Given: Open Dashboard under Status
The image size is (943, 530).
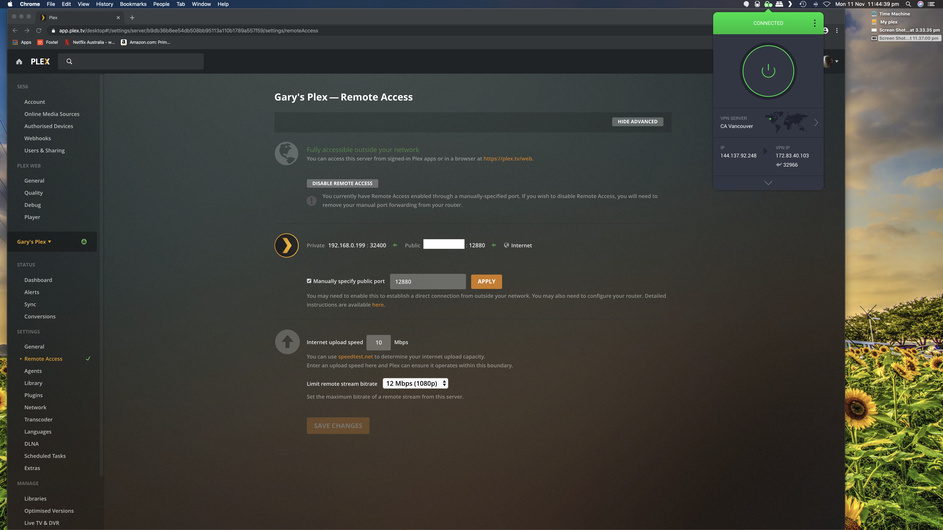Looking at the screenshot, I should (38, 280).
